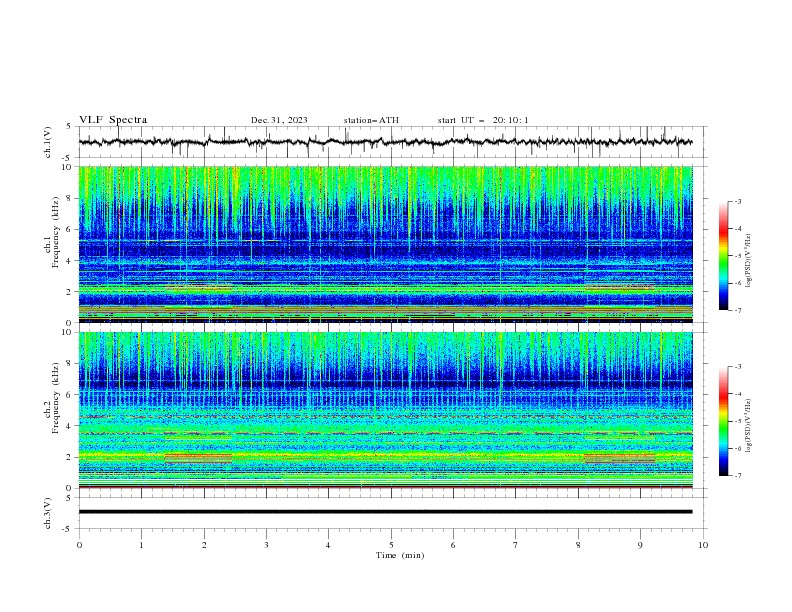Click the 'start UT = 20:10:1' text
This screenshot has height=612, width=792.
click(483, 120)
